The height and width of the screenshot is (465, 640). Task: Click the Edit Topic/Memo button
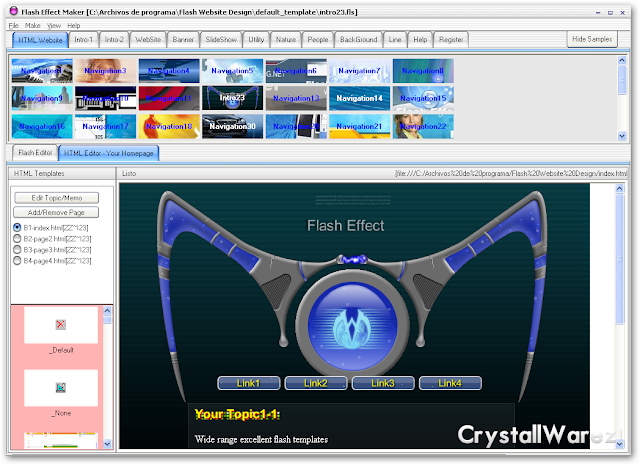coord(57,198)
